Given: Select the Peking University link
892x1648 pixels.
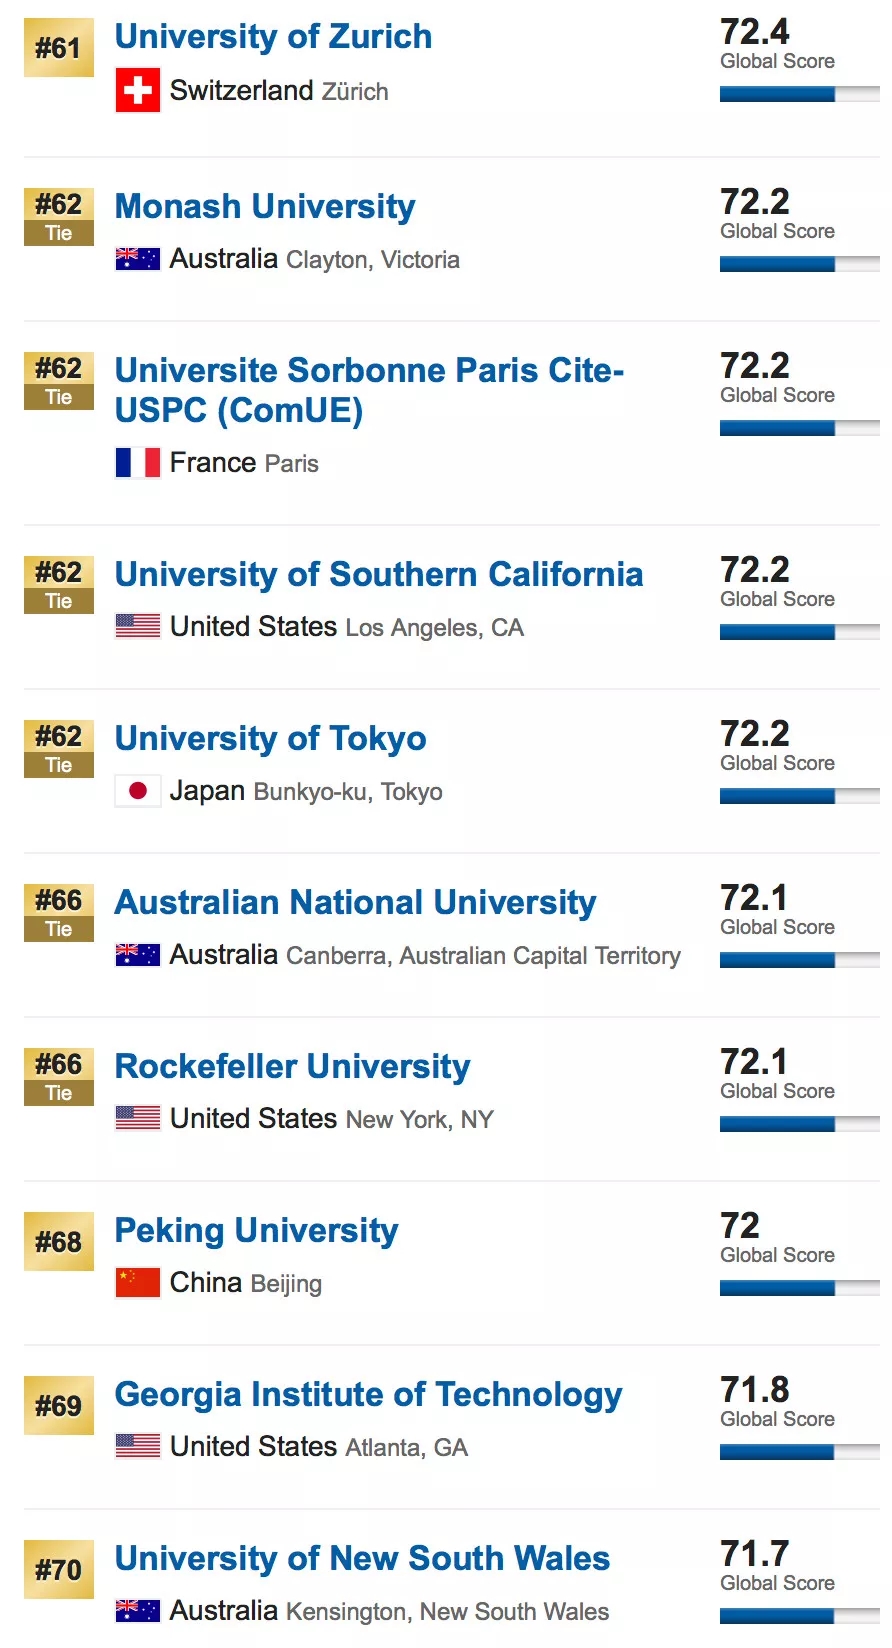Looking at the screenshot, I should click(x=256, y=1231).
